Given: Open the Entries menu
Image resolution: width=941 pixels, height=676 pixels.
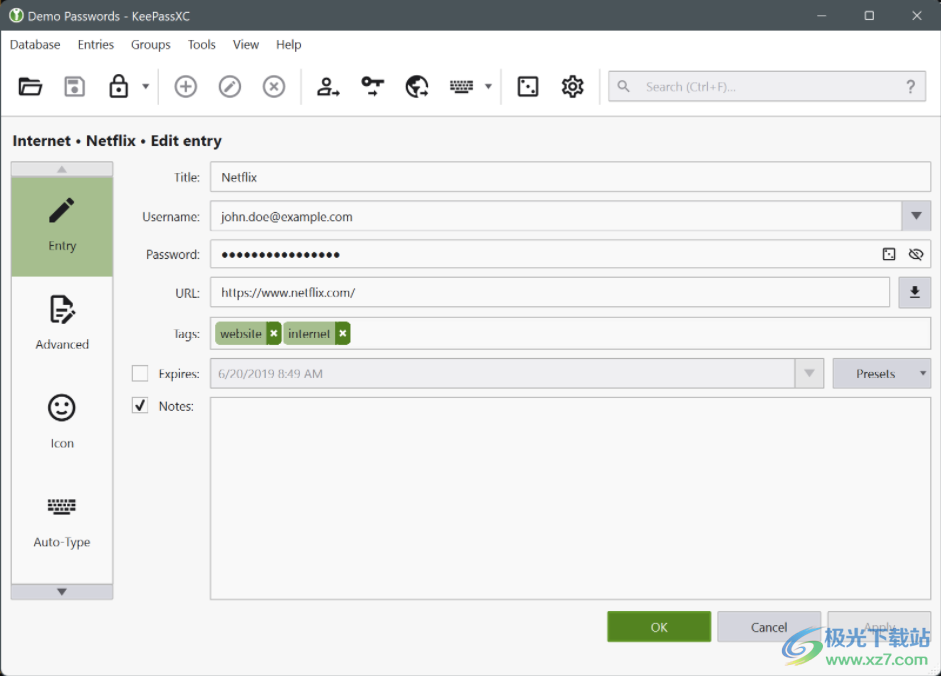Looking at the screenshot, I should pyautogui.click(x=95, y=44).
